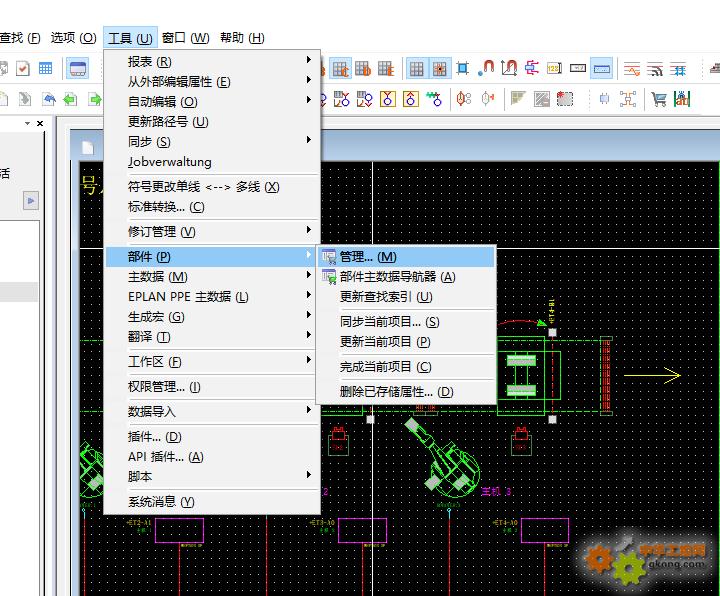720x596 pixels.
Task: Click the green zigzag connection icon
Action: pyautogui.click(x=434, y=99)
